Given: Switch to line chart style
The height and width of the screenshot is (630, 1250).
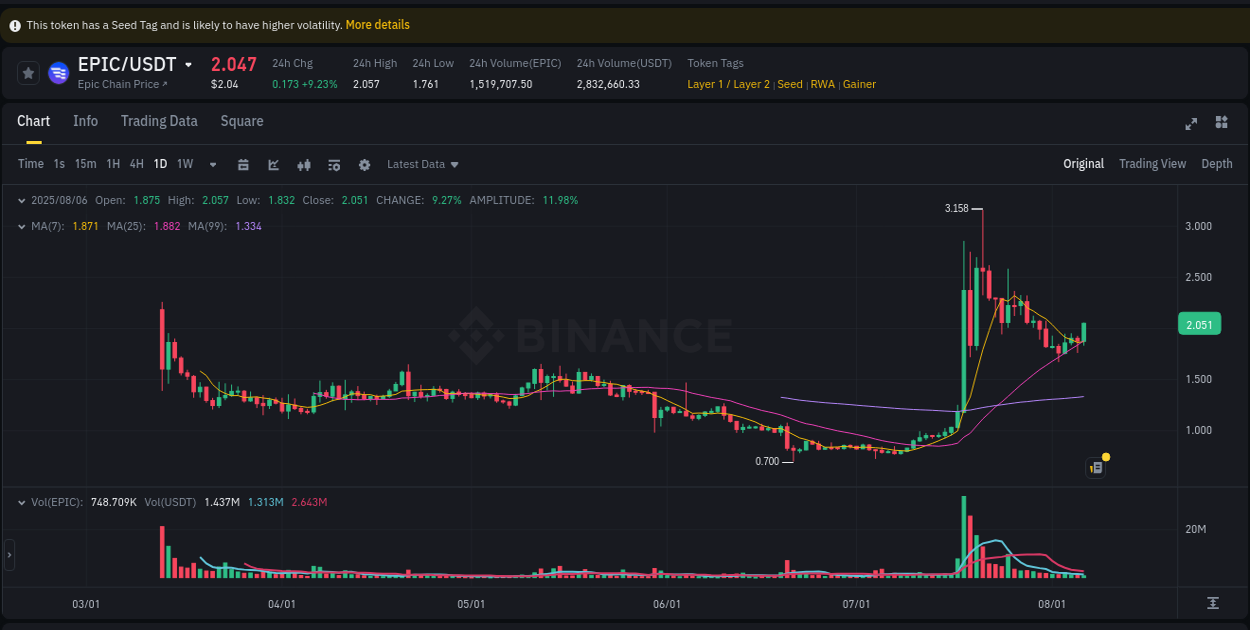Looking at the screenshot, I should point(274,164).
